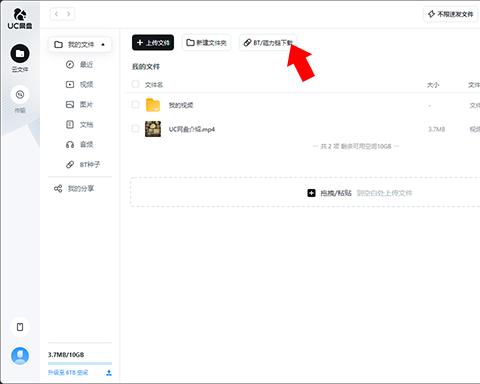Click the UC网盘 squirrel logo
Viewport: 480px width, 384px height.
20,18
